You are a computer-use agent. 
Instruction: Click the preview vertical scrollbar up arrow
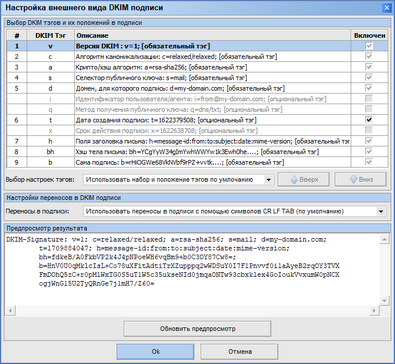click(x=384, y=239)
